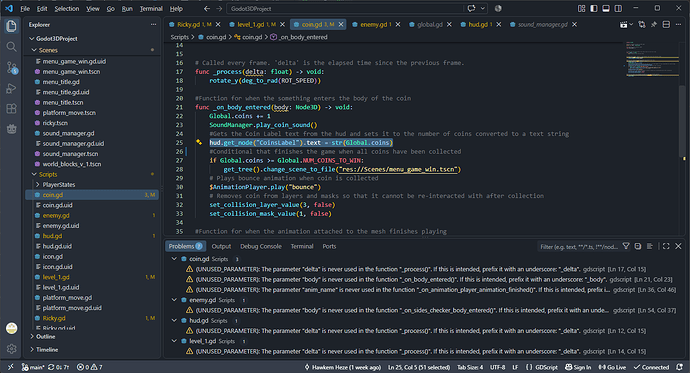Collapse the Scenes folder

click(x=34, y=50)
